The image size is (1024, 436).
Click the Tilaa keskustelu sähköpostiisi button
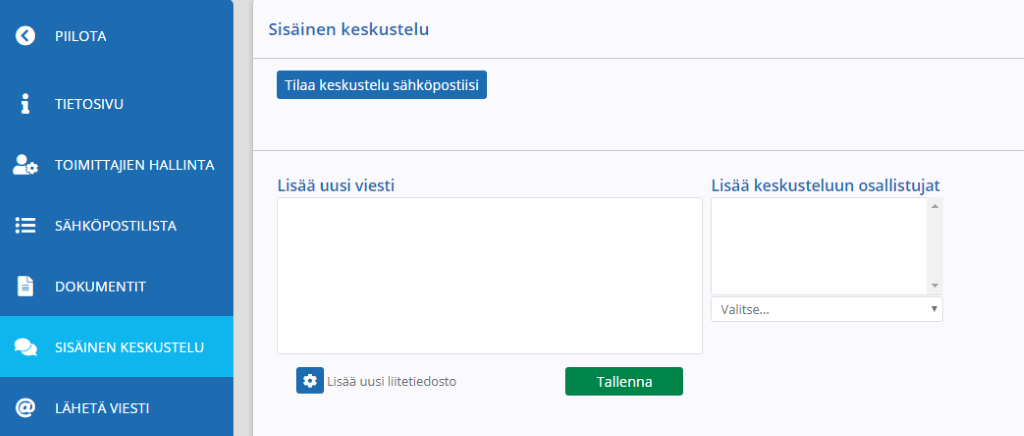point(382,85)
